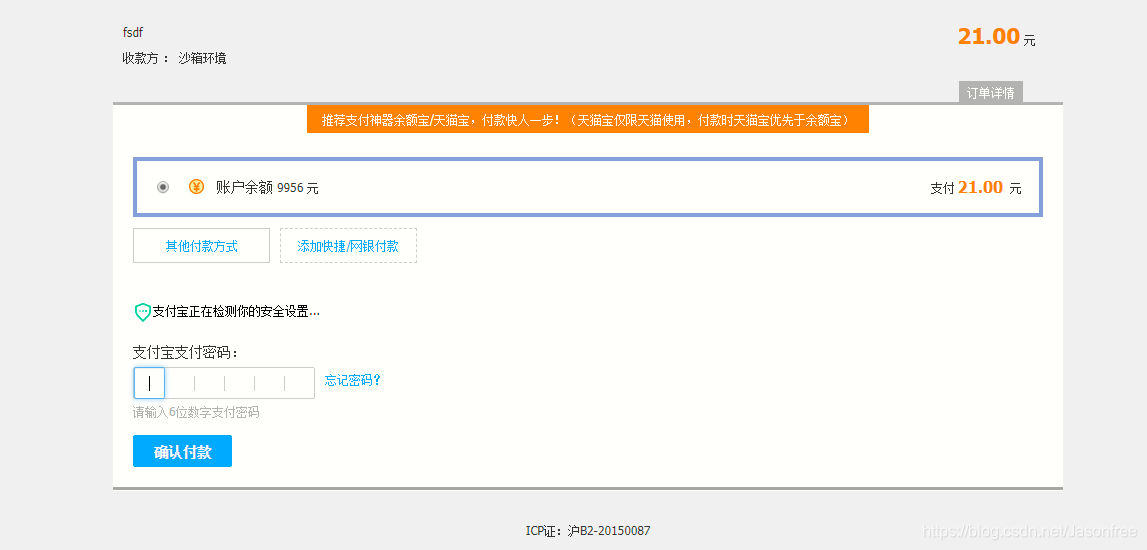Open the 订单详情 order details tab
1147x550 pixels.
990,93
